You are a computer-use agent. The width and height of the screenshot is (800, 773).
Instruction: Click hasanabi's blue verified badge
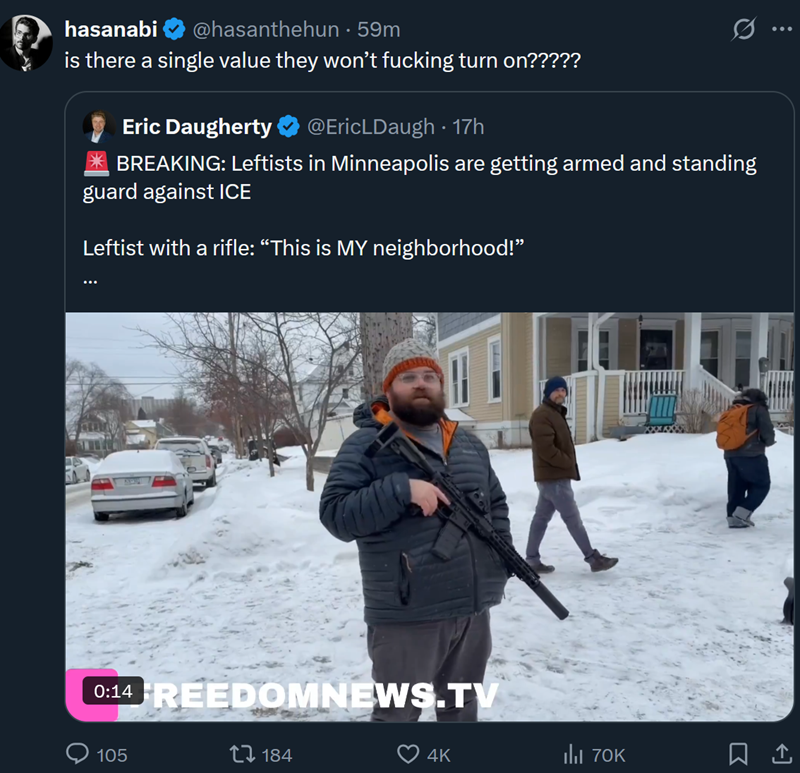click(x=174, y=29)
